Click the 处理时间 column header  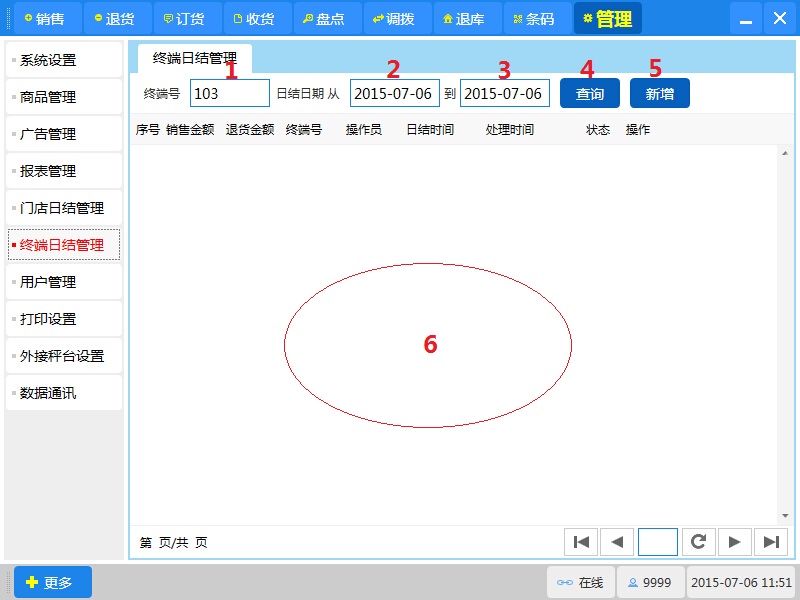point(510,130)
